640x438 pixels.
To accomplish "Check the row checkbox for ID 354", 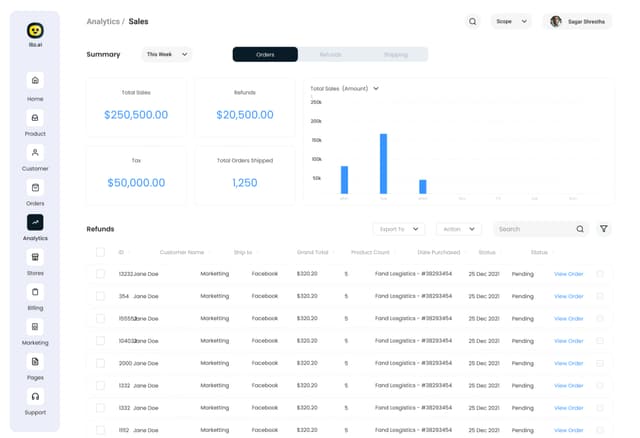I will 100,296.
